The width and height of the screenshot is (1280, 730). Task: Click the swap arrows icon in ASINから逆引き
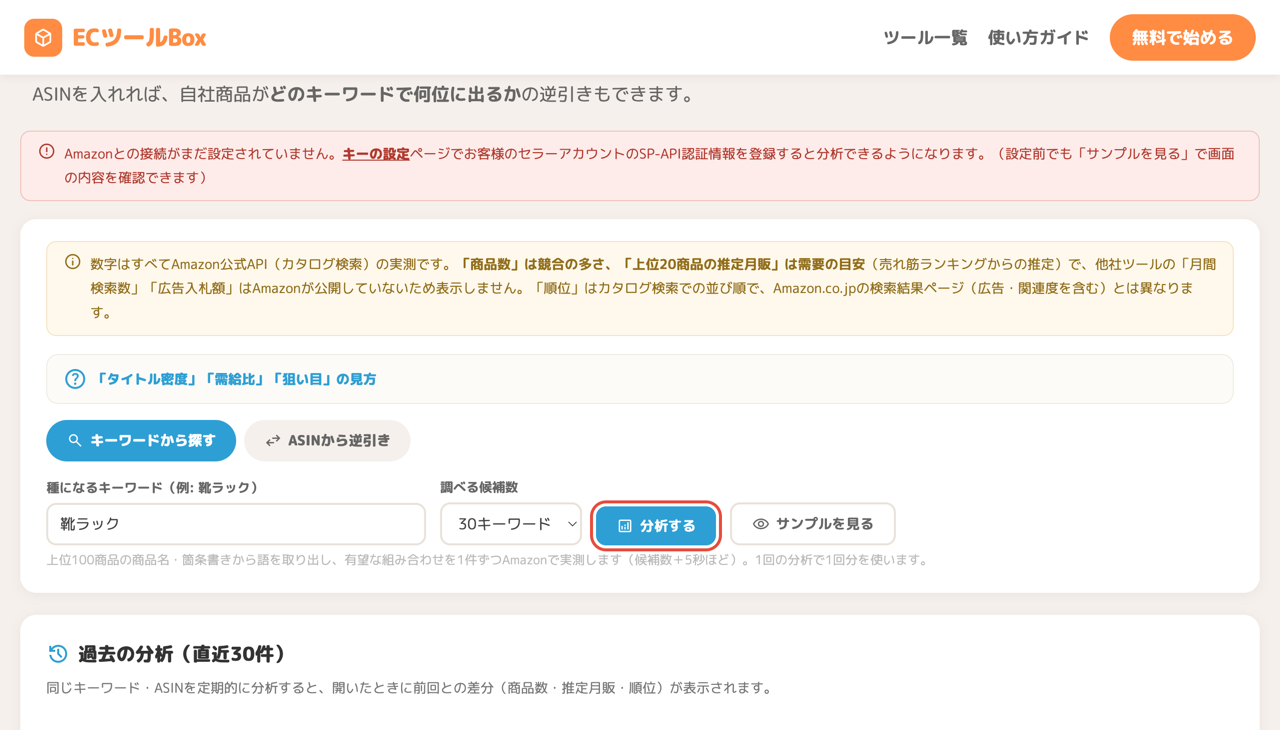[x=272, y=441]
